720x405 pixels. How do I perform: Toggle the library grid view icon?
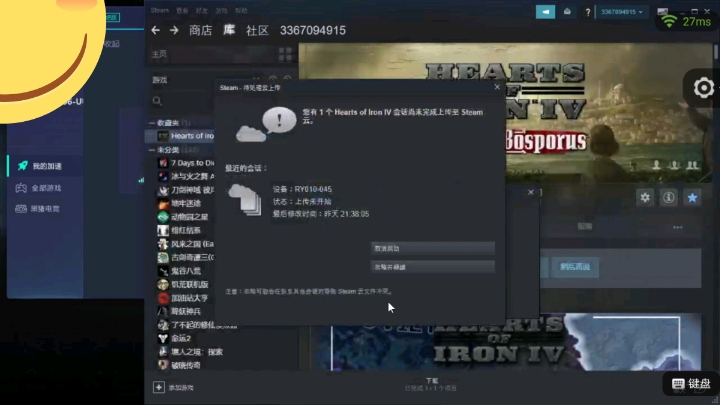(x=285, y=54)
